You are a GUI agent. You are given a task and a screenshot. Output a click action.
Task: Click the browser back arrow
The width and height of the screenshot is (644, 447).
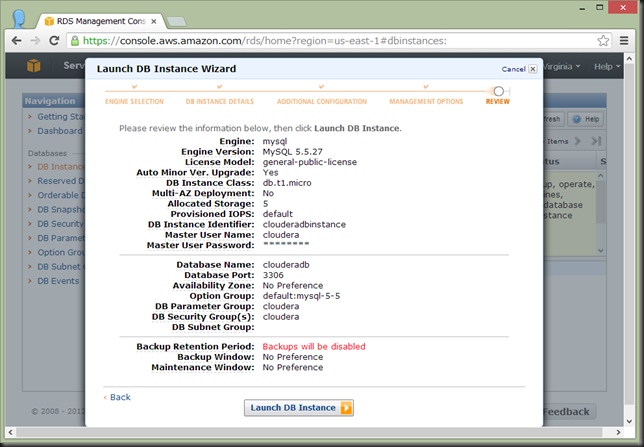[16, 41]
